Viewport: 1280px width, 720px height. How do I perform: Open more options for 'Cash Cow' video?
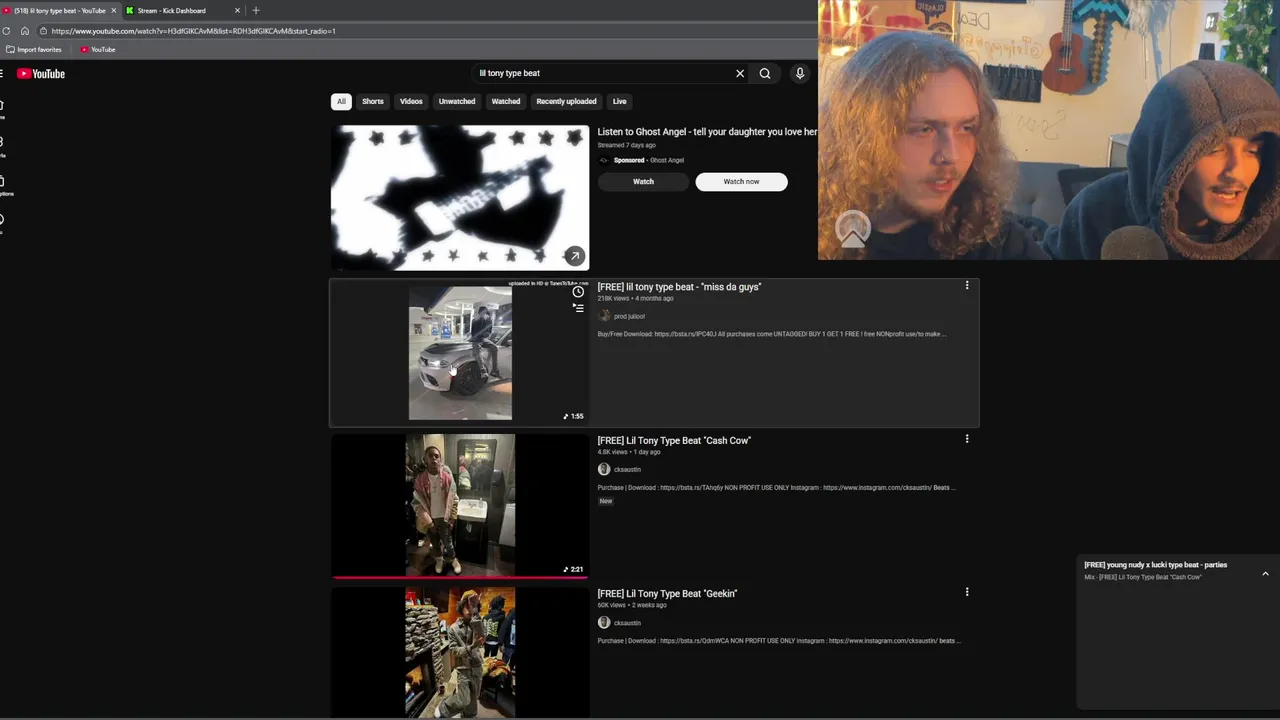pos(967,439)
